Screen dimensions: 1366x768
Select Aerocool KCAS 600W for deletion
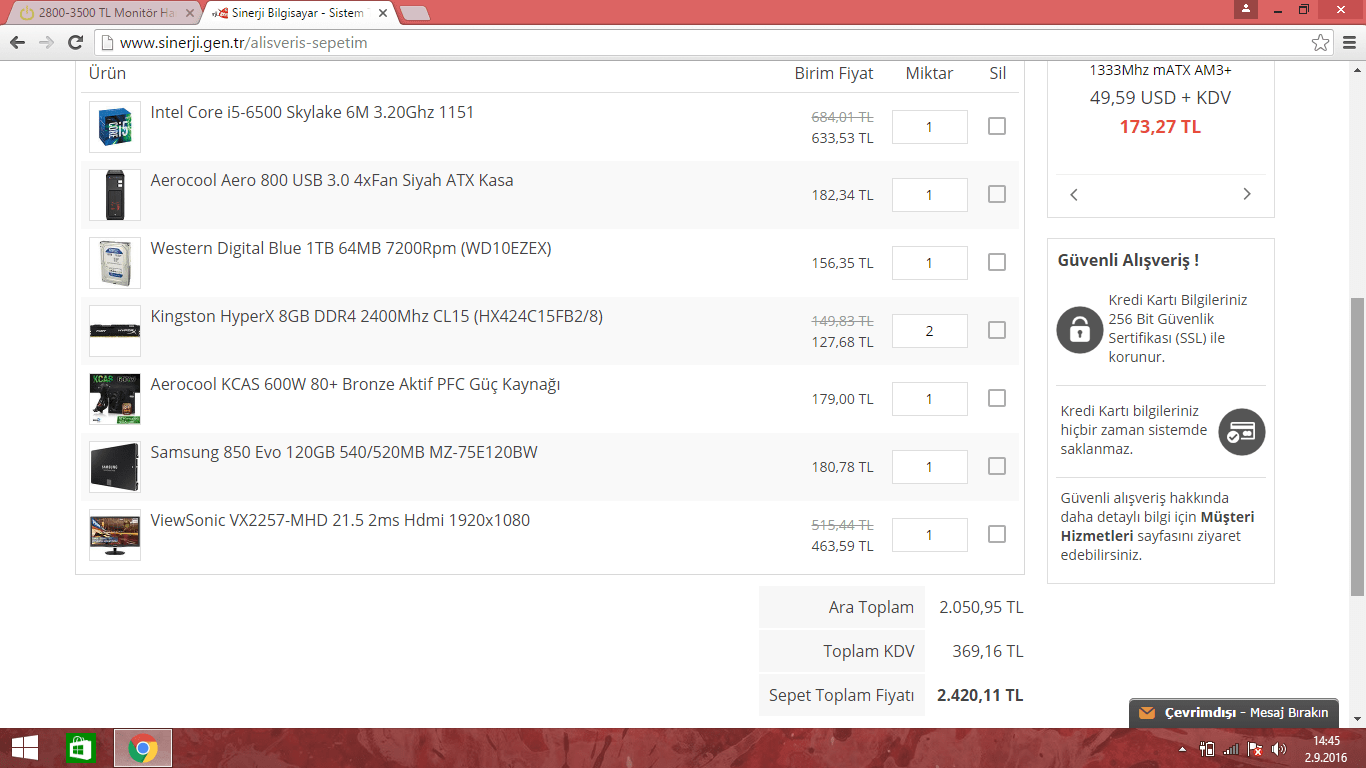(997, 398)
